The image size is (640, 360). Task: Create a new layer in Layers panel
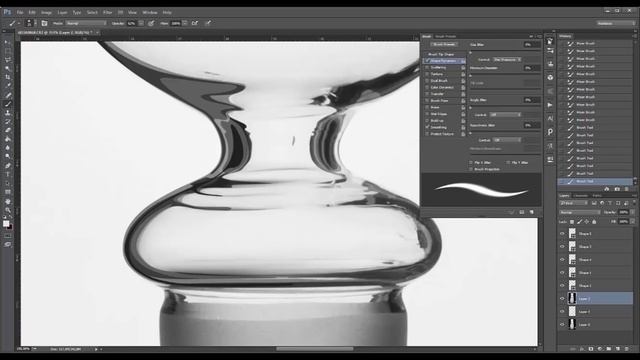618,349
